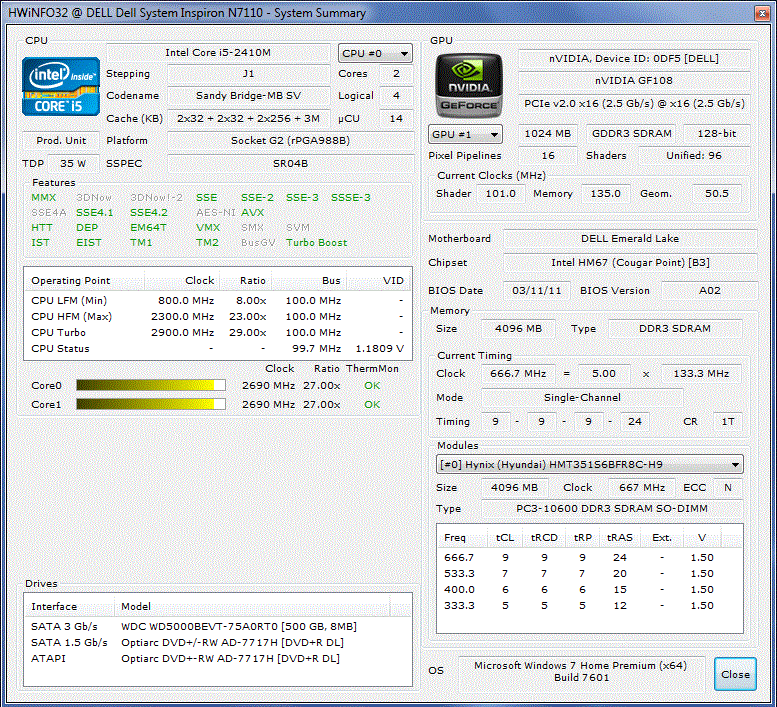Click the 03/11/11 BIOS date field
This screenshot has width=777, height=707.
click(x=537, y=291)
